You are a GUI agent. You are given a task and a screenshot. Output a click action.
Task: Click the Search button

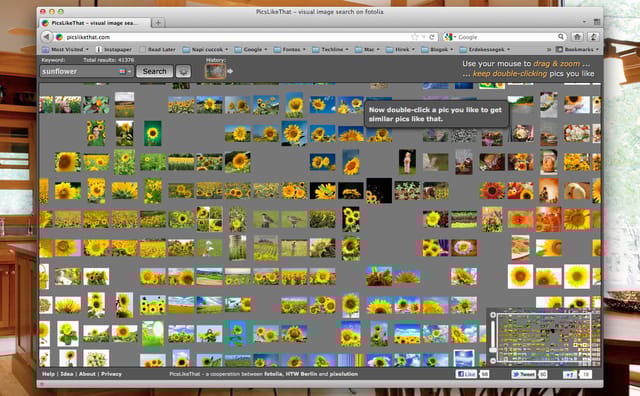pos(154,71)
